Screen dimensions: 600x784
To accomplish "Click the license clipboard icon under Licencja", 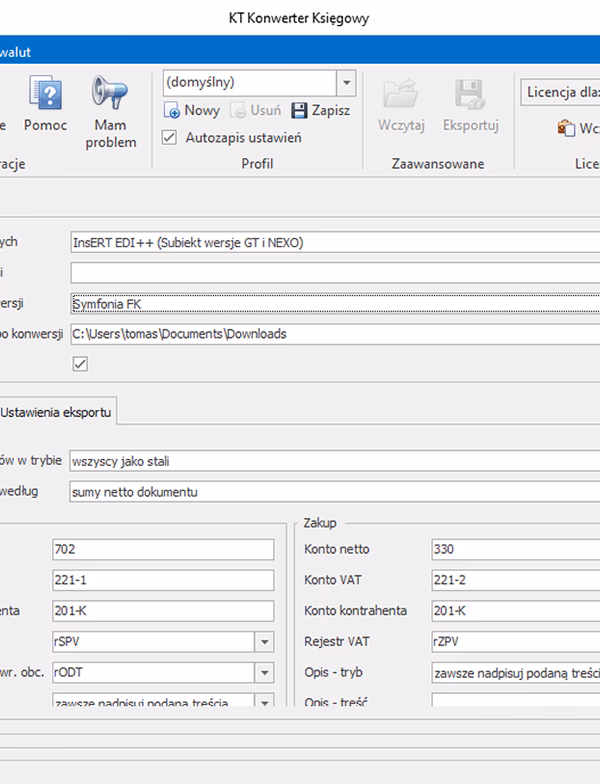I will (565, 128).
